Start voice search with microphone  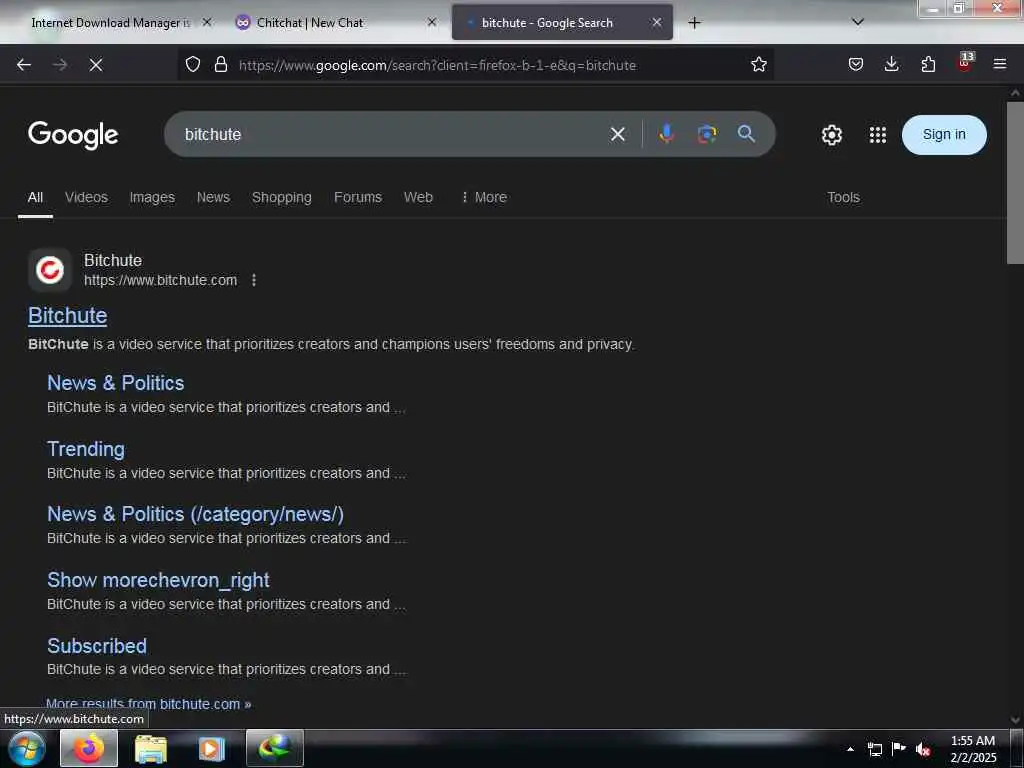click(x=666, y=134)
